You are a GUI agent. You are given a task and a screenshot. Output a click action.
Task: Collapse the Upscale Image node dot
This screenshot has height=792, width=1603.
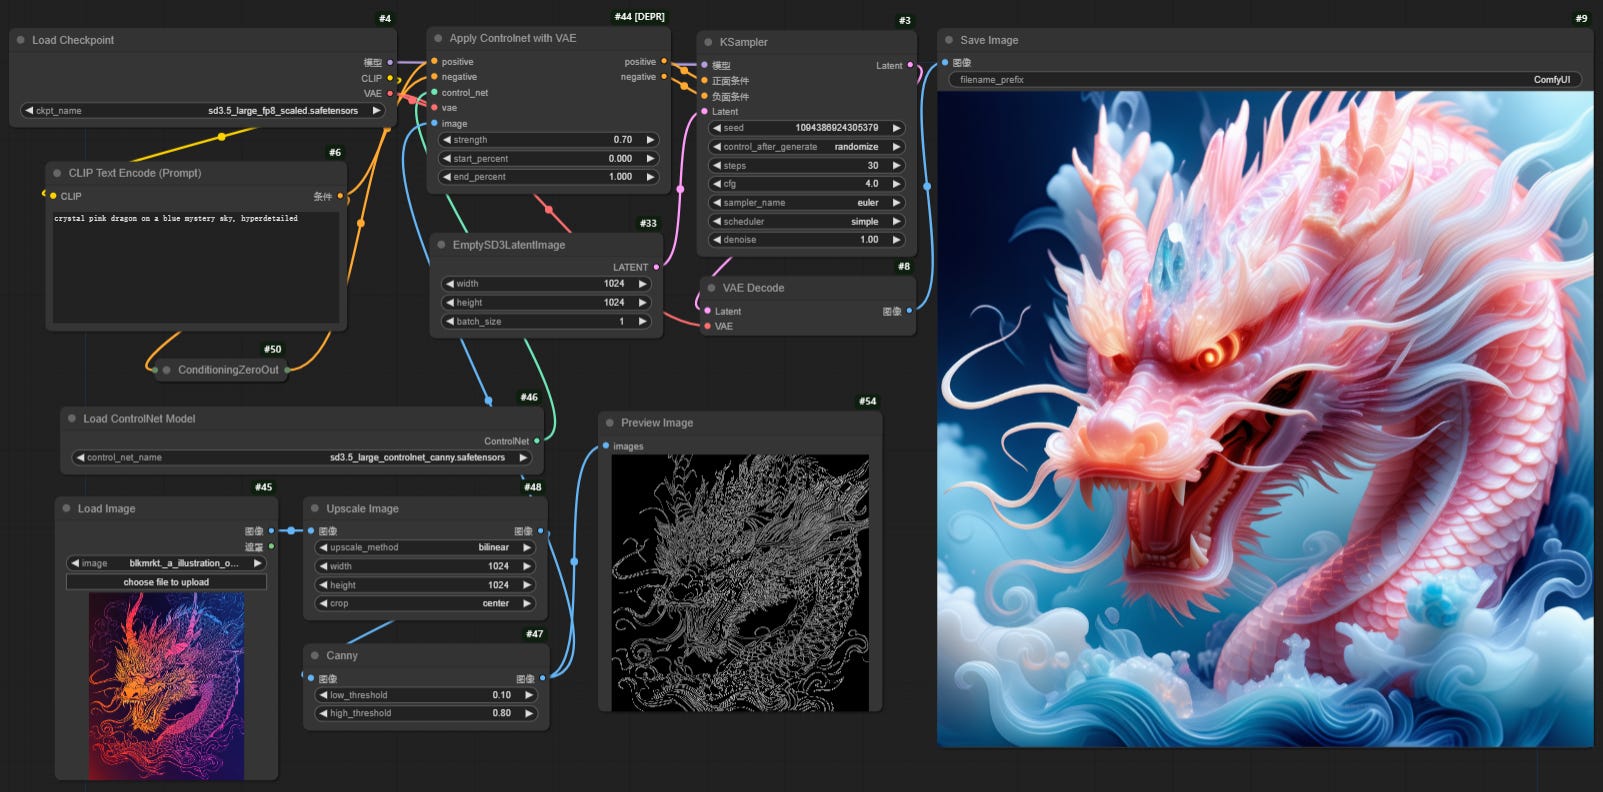click(x=314, y=508)
